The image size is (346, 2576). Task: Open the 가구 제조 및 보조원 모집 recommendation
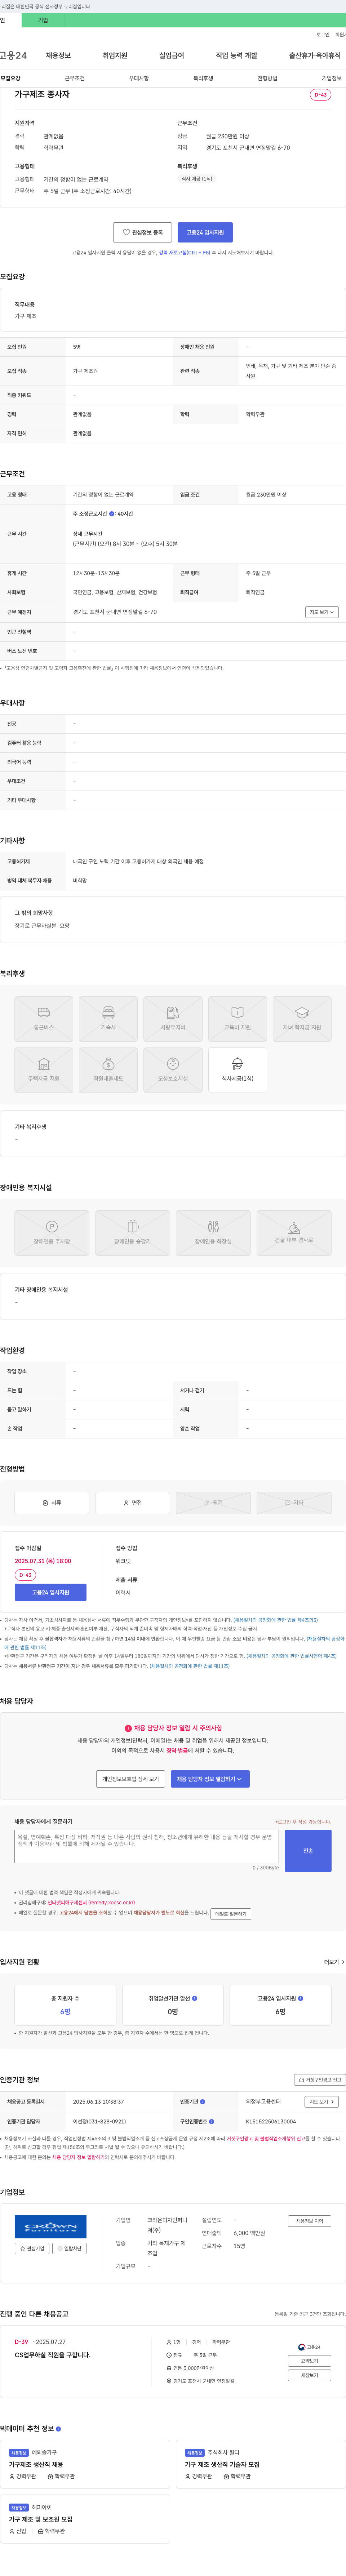coord(41,2519)
